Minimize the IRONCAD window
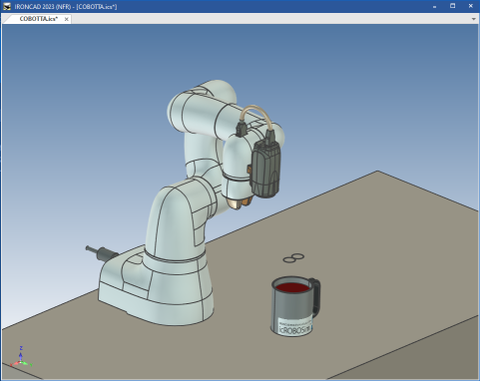480x381 pixels. (434, 6)
